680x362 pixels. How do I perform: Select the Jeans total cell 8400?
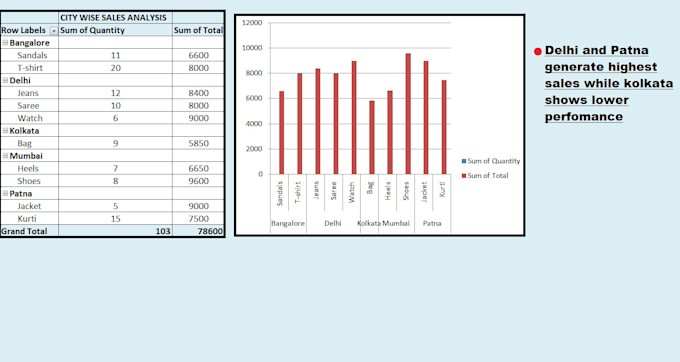click(x=198, y=93)
